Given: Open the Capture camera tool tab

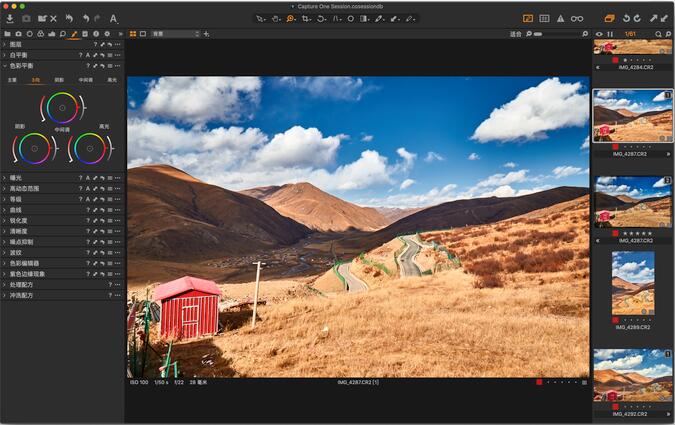Looking at the screenshot, I should click(x=19, y=34).
